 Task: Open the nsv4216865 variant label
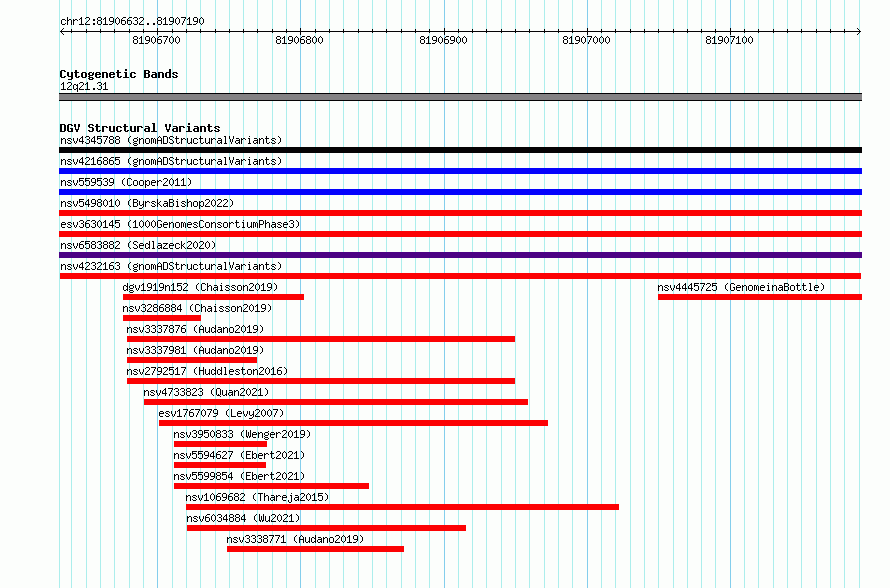tap(171, 161)
